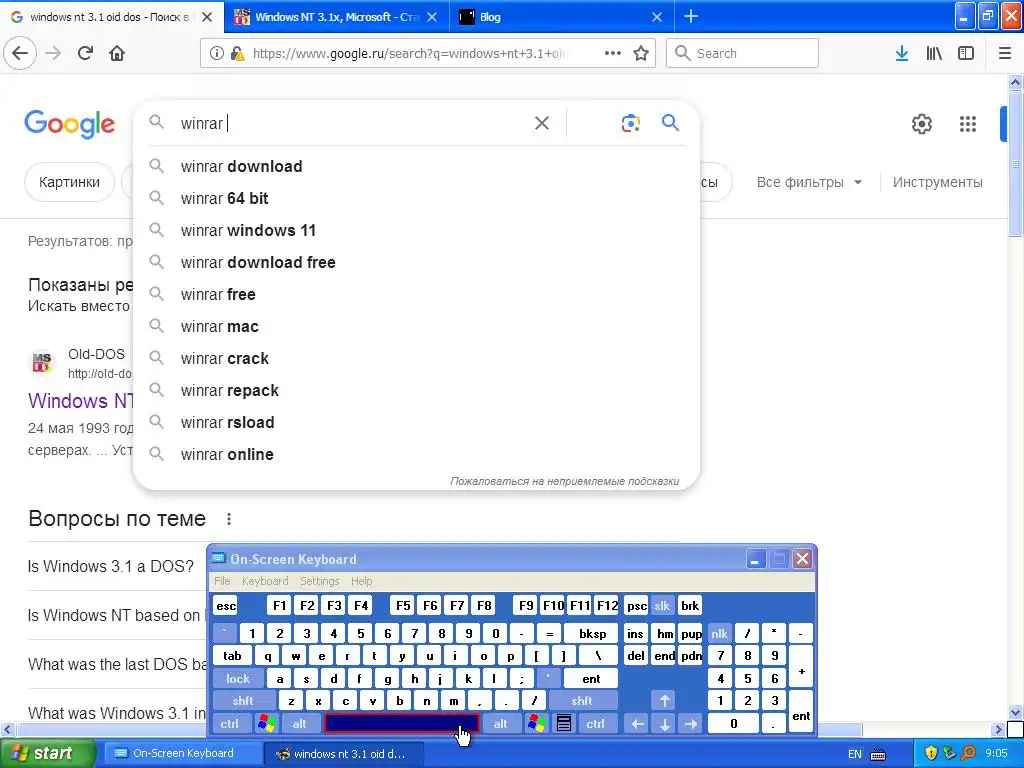Toggle the sidebar view icon
Viewport: 1024px width, 768px height.
coord(966,53)
